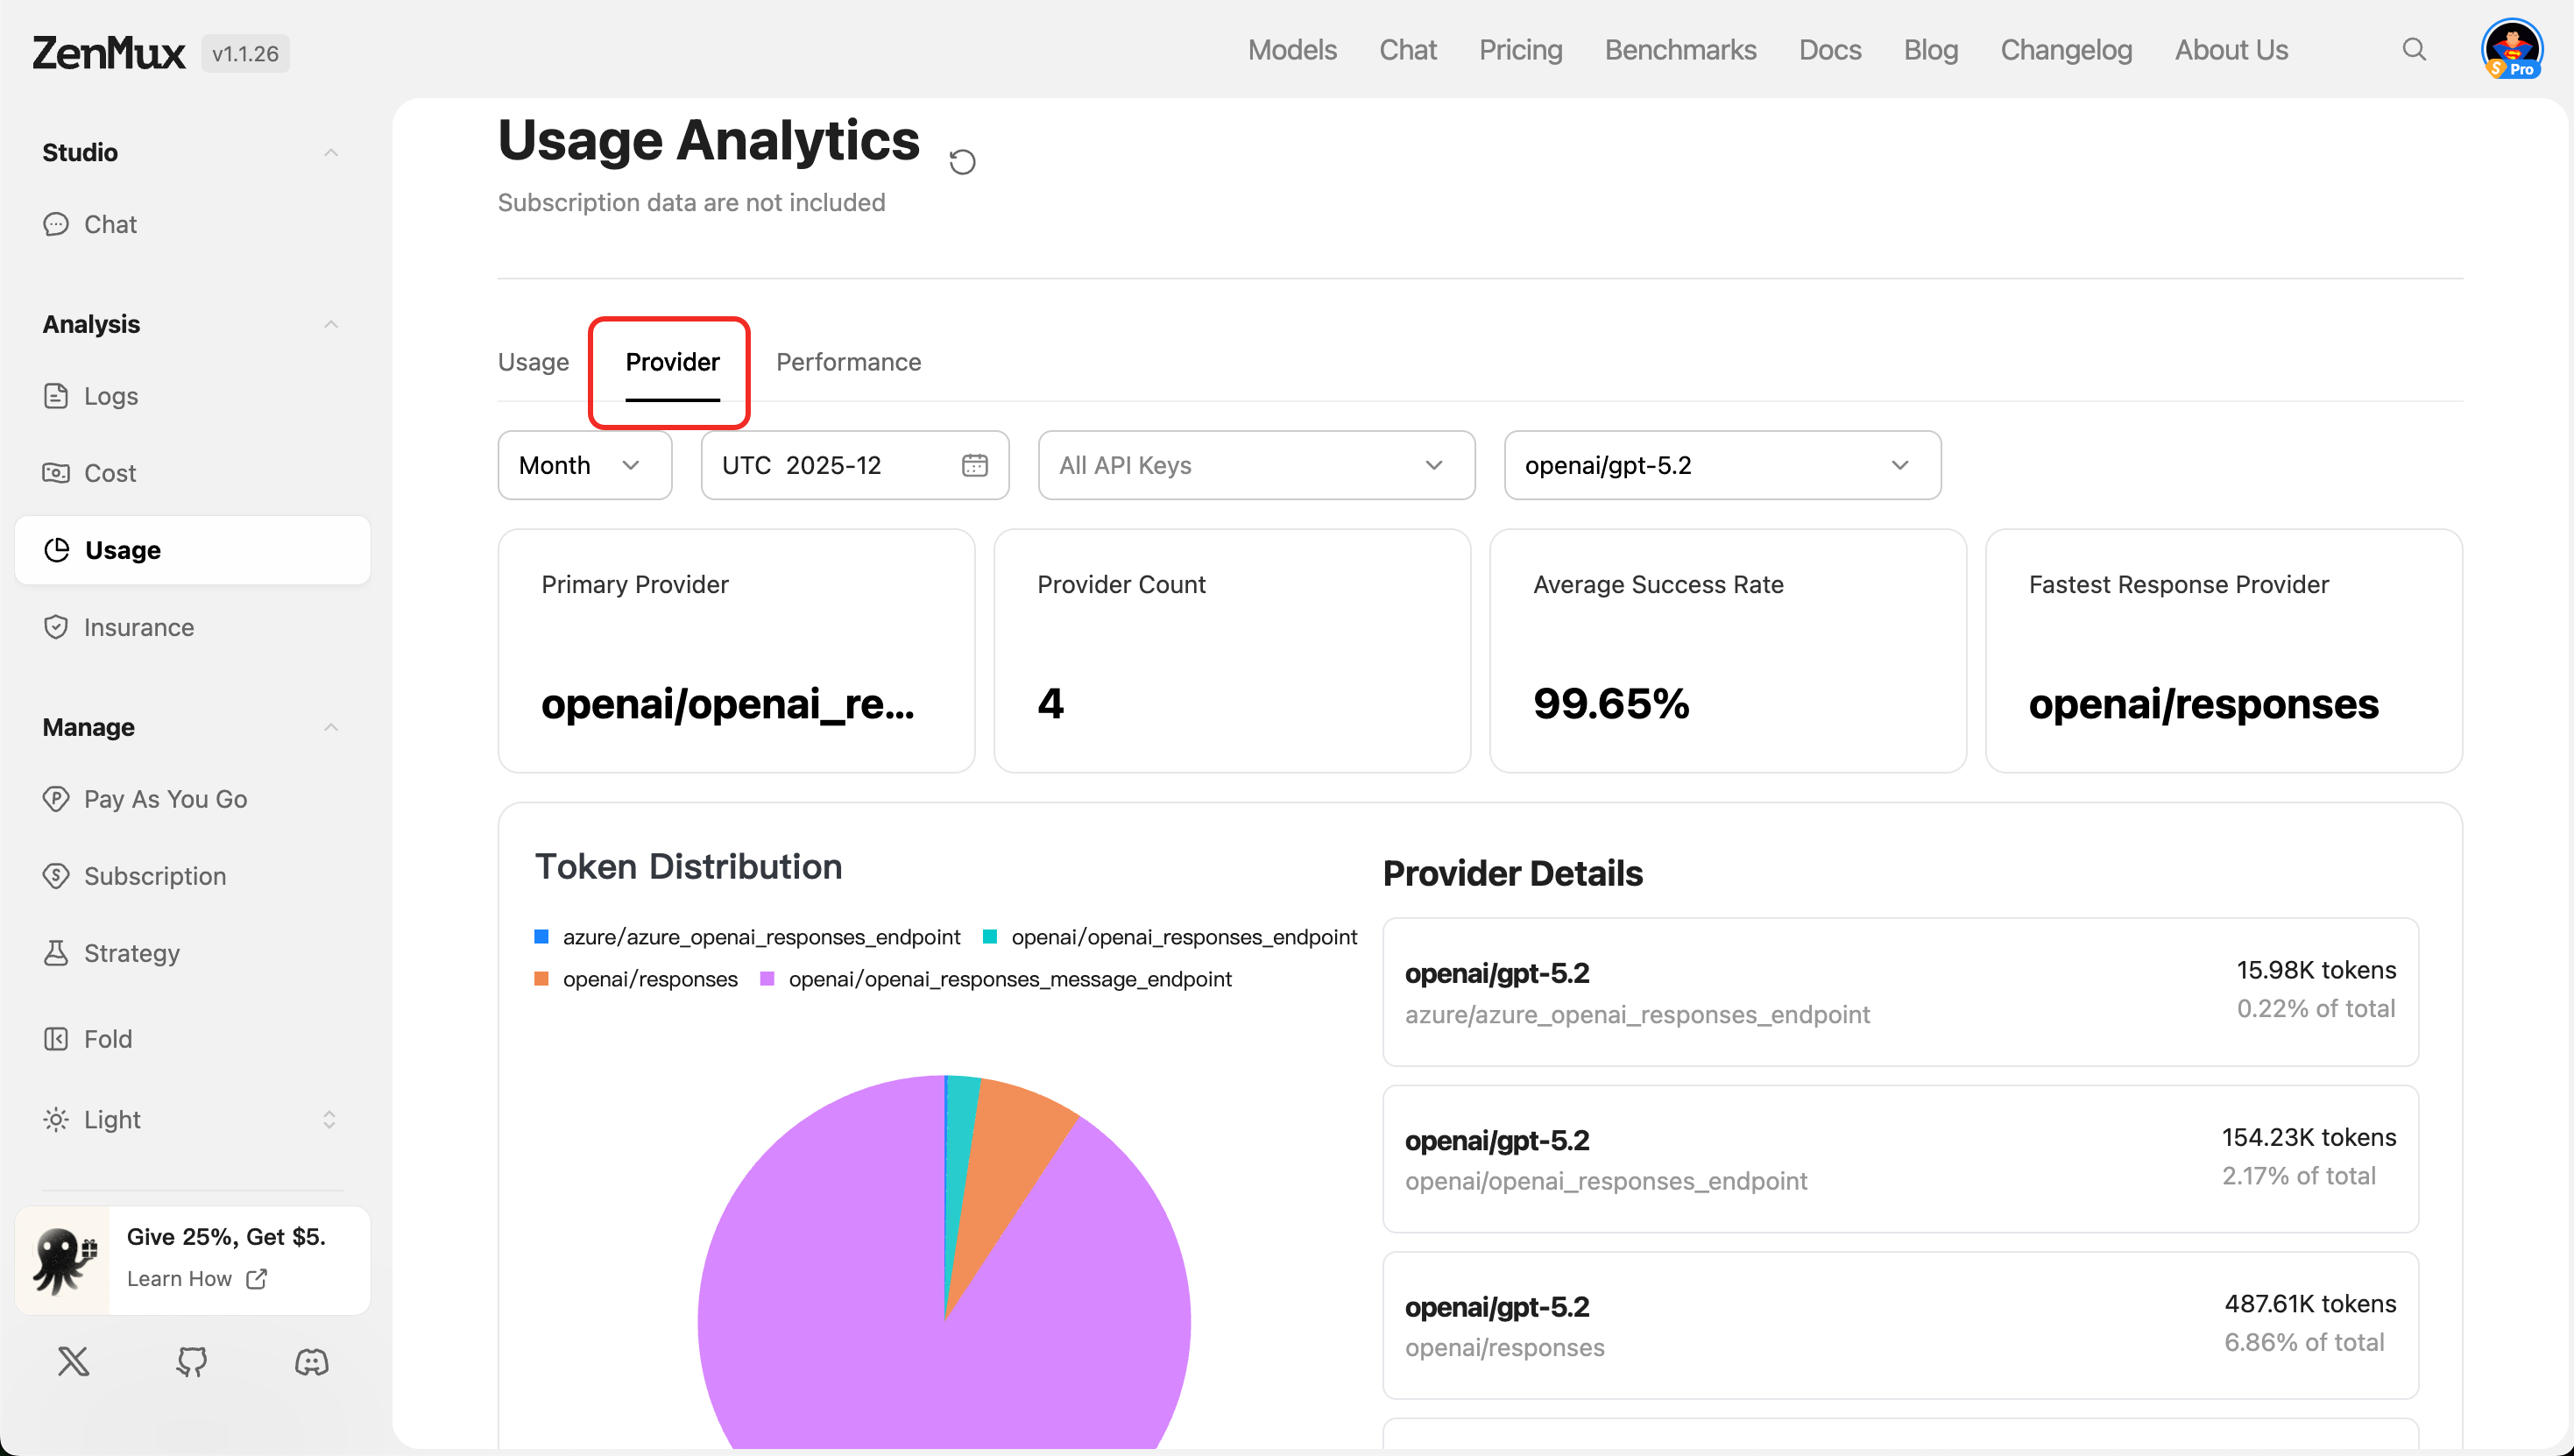Open the Month period dropdown
Image resolution: width=2574 pixels, height=1456 pixels.
[x=584, y=465]
